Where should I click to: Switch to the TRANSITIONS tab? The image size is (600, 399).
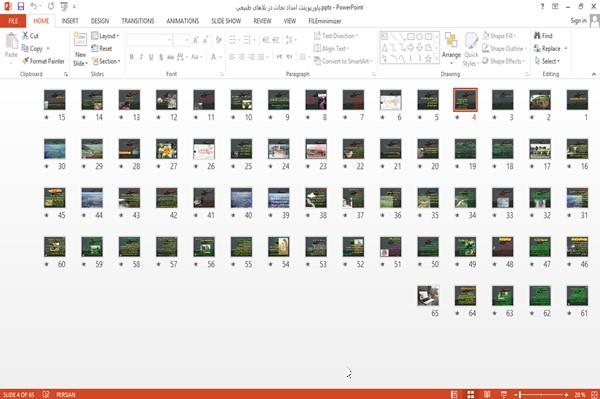[x=138, y=21]
